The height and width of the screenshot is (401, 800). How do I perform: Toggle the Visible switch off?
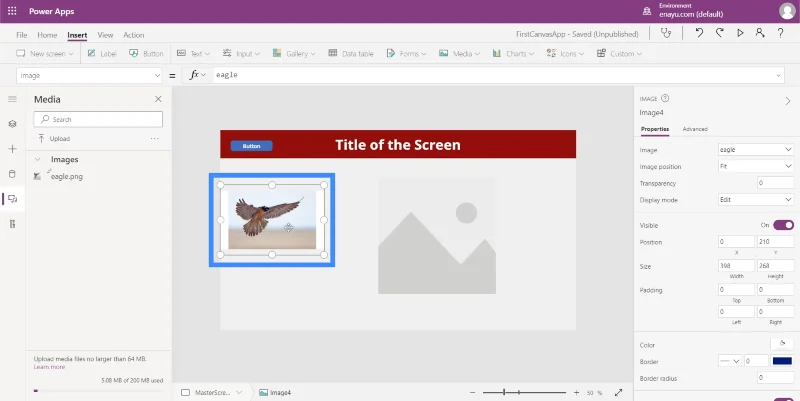tap(783, 225)
